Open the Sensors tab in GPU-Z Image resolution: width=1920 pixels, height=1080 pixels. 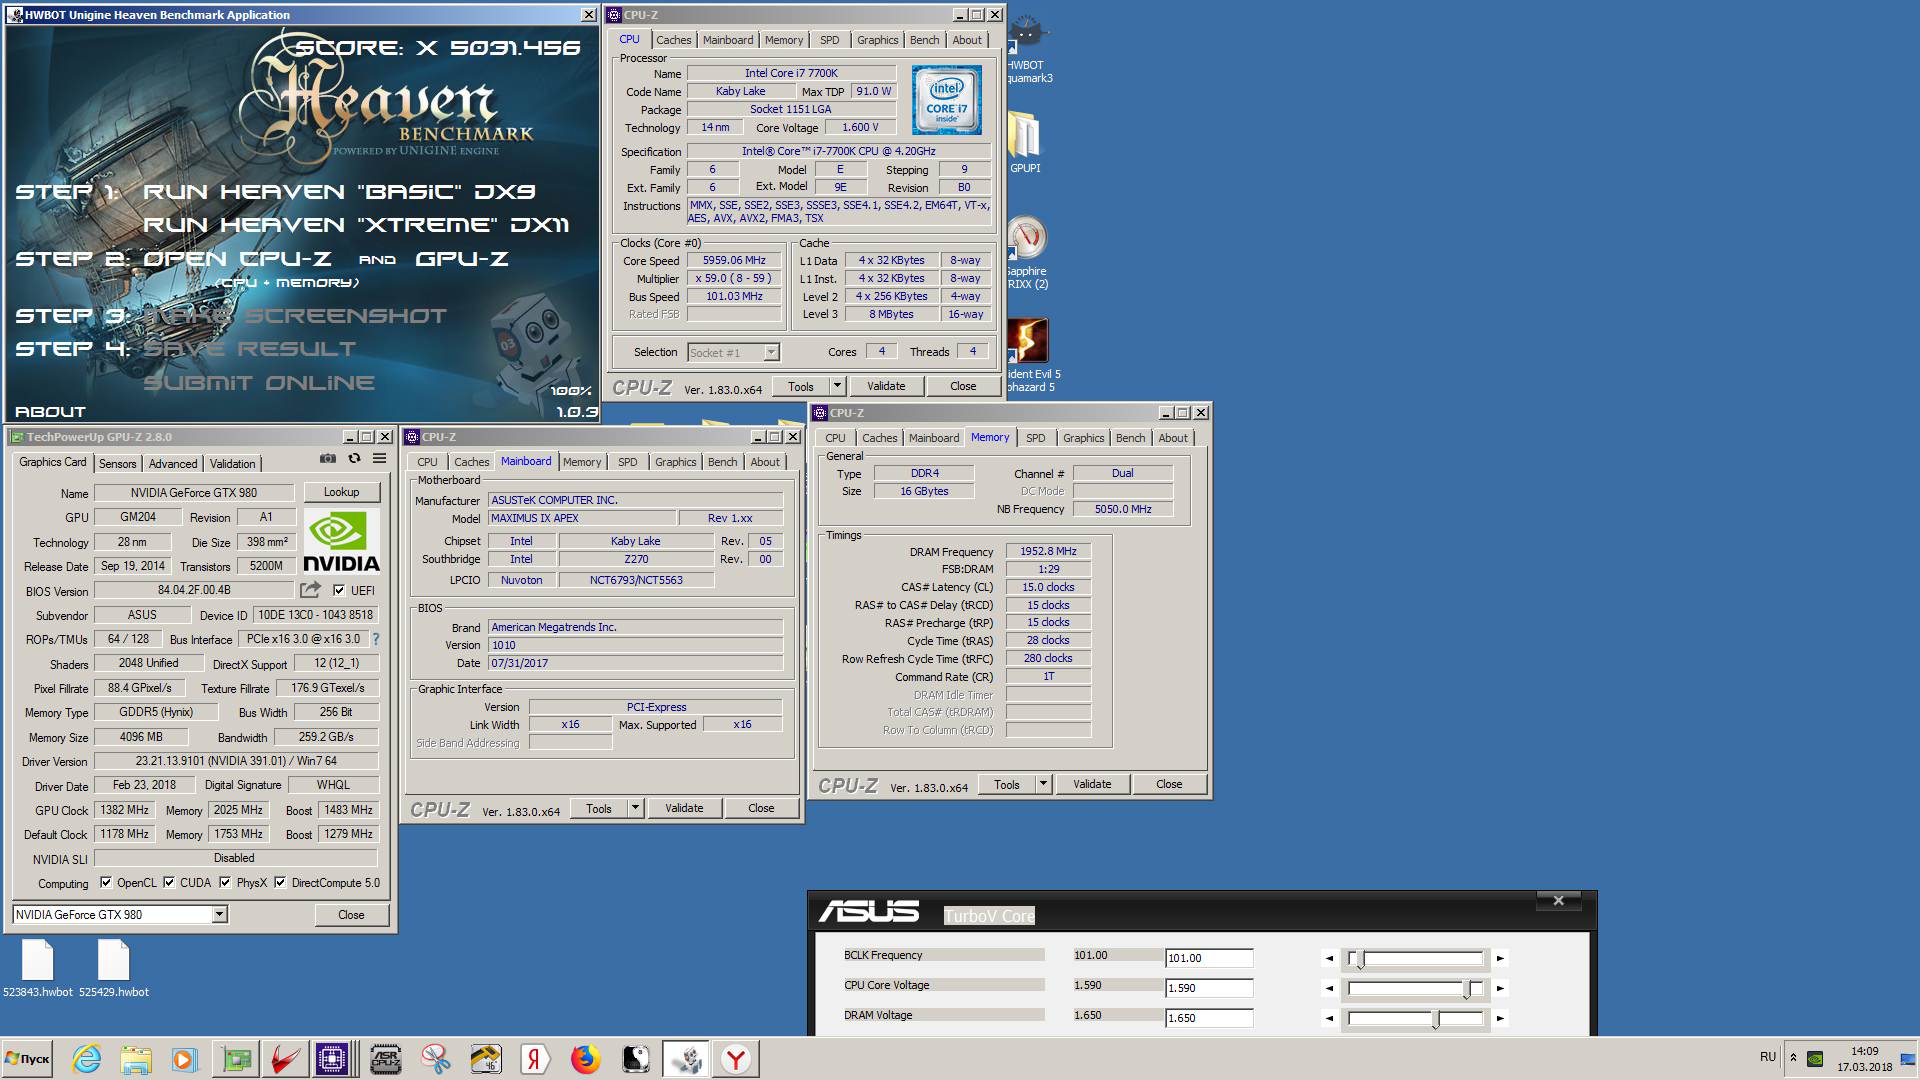pyautogui.click(x=117, y=463)
